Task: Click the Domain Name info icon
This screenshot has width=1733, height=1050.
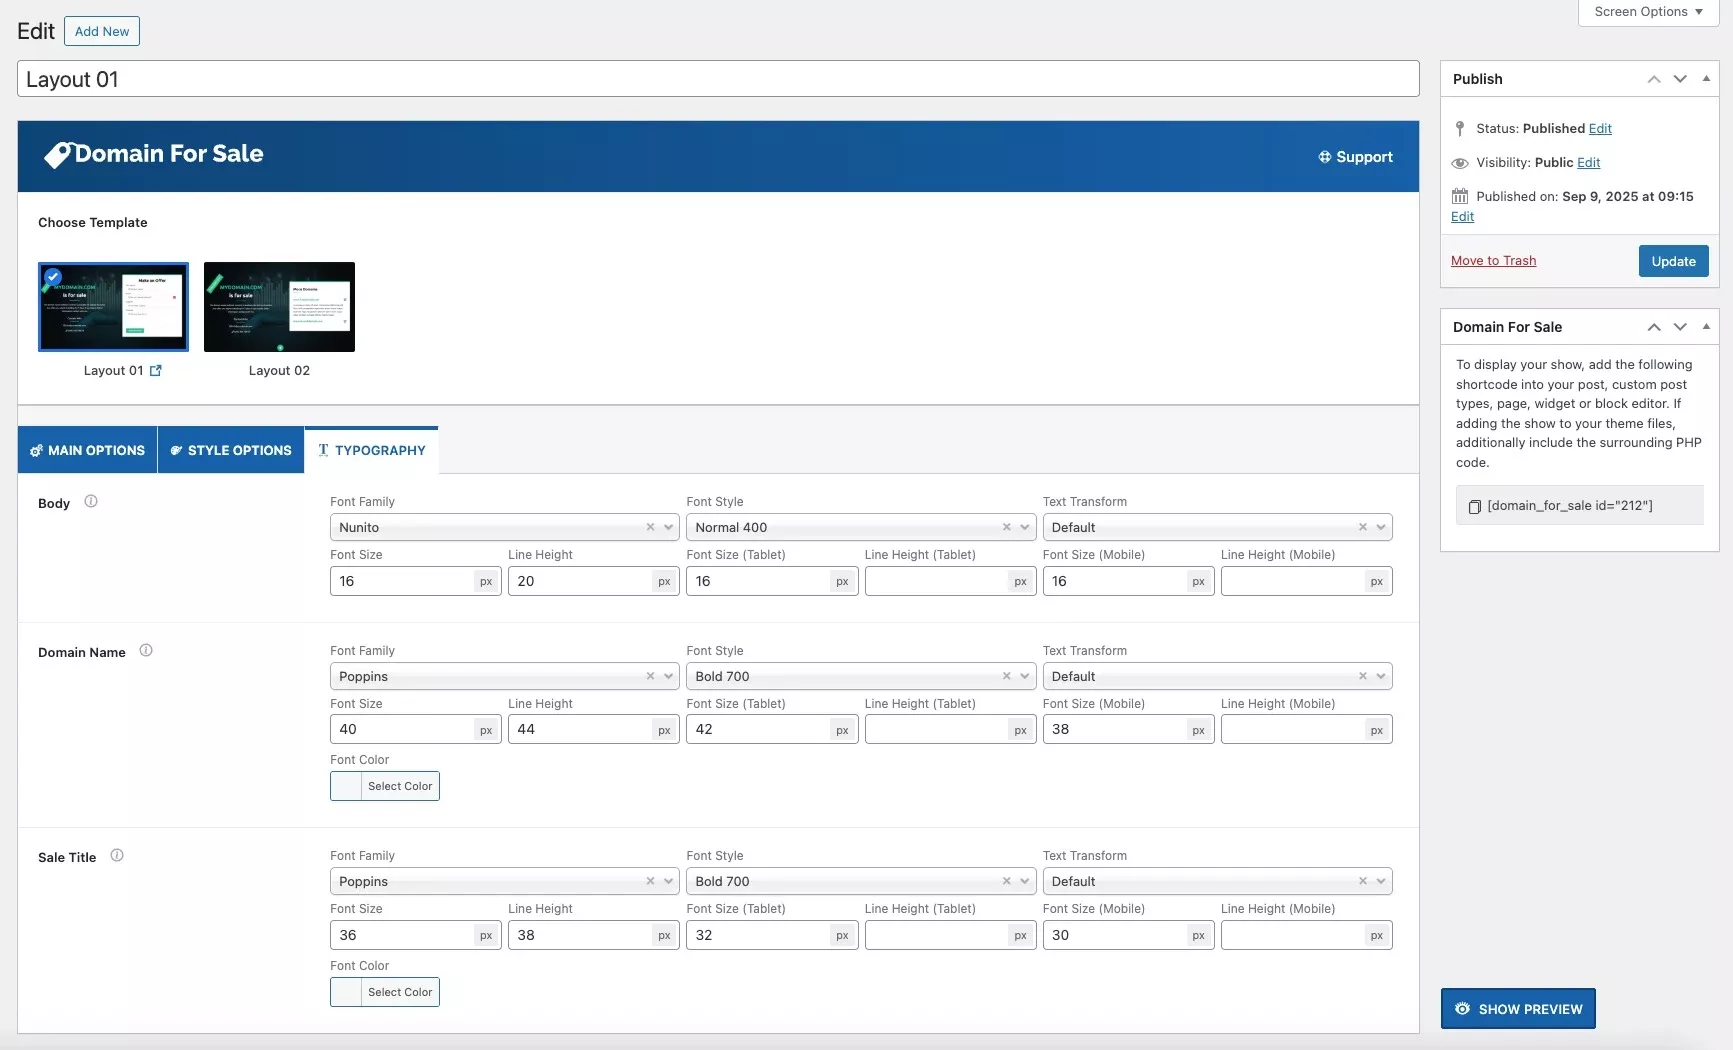Action: (146, 651)
